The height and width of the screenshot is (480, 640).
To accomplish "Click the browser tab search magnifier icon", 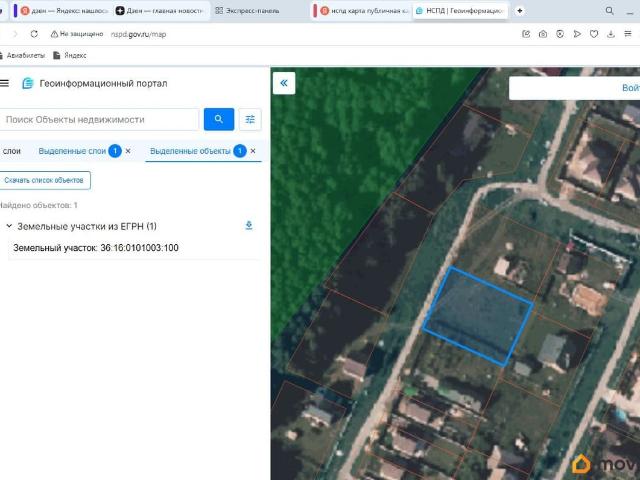I will click(x=609, y=11).
